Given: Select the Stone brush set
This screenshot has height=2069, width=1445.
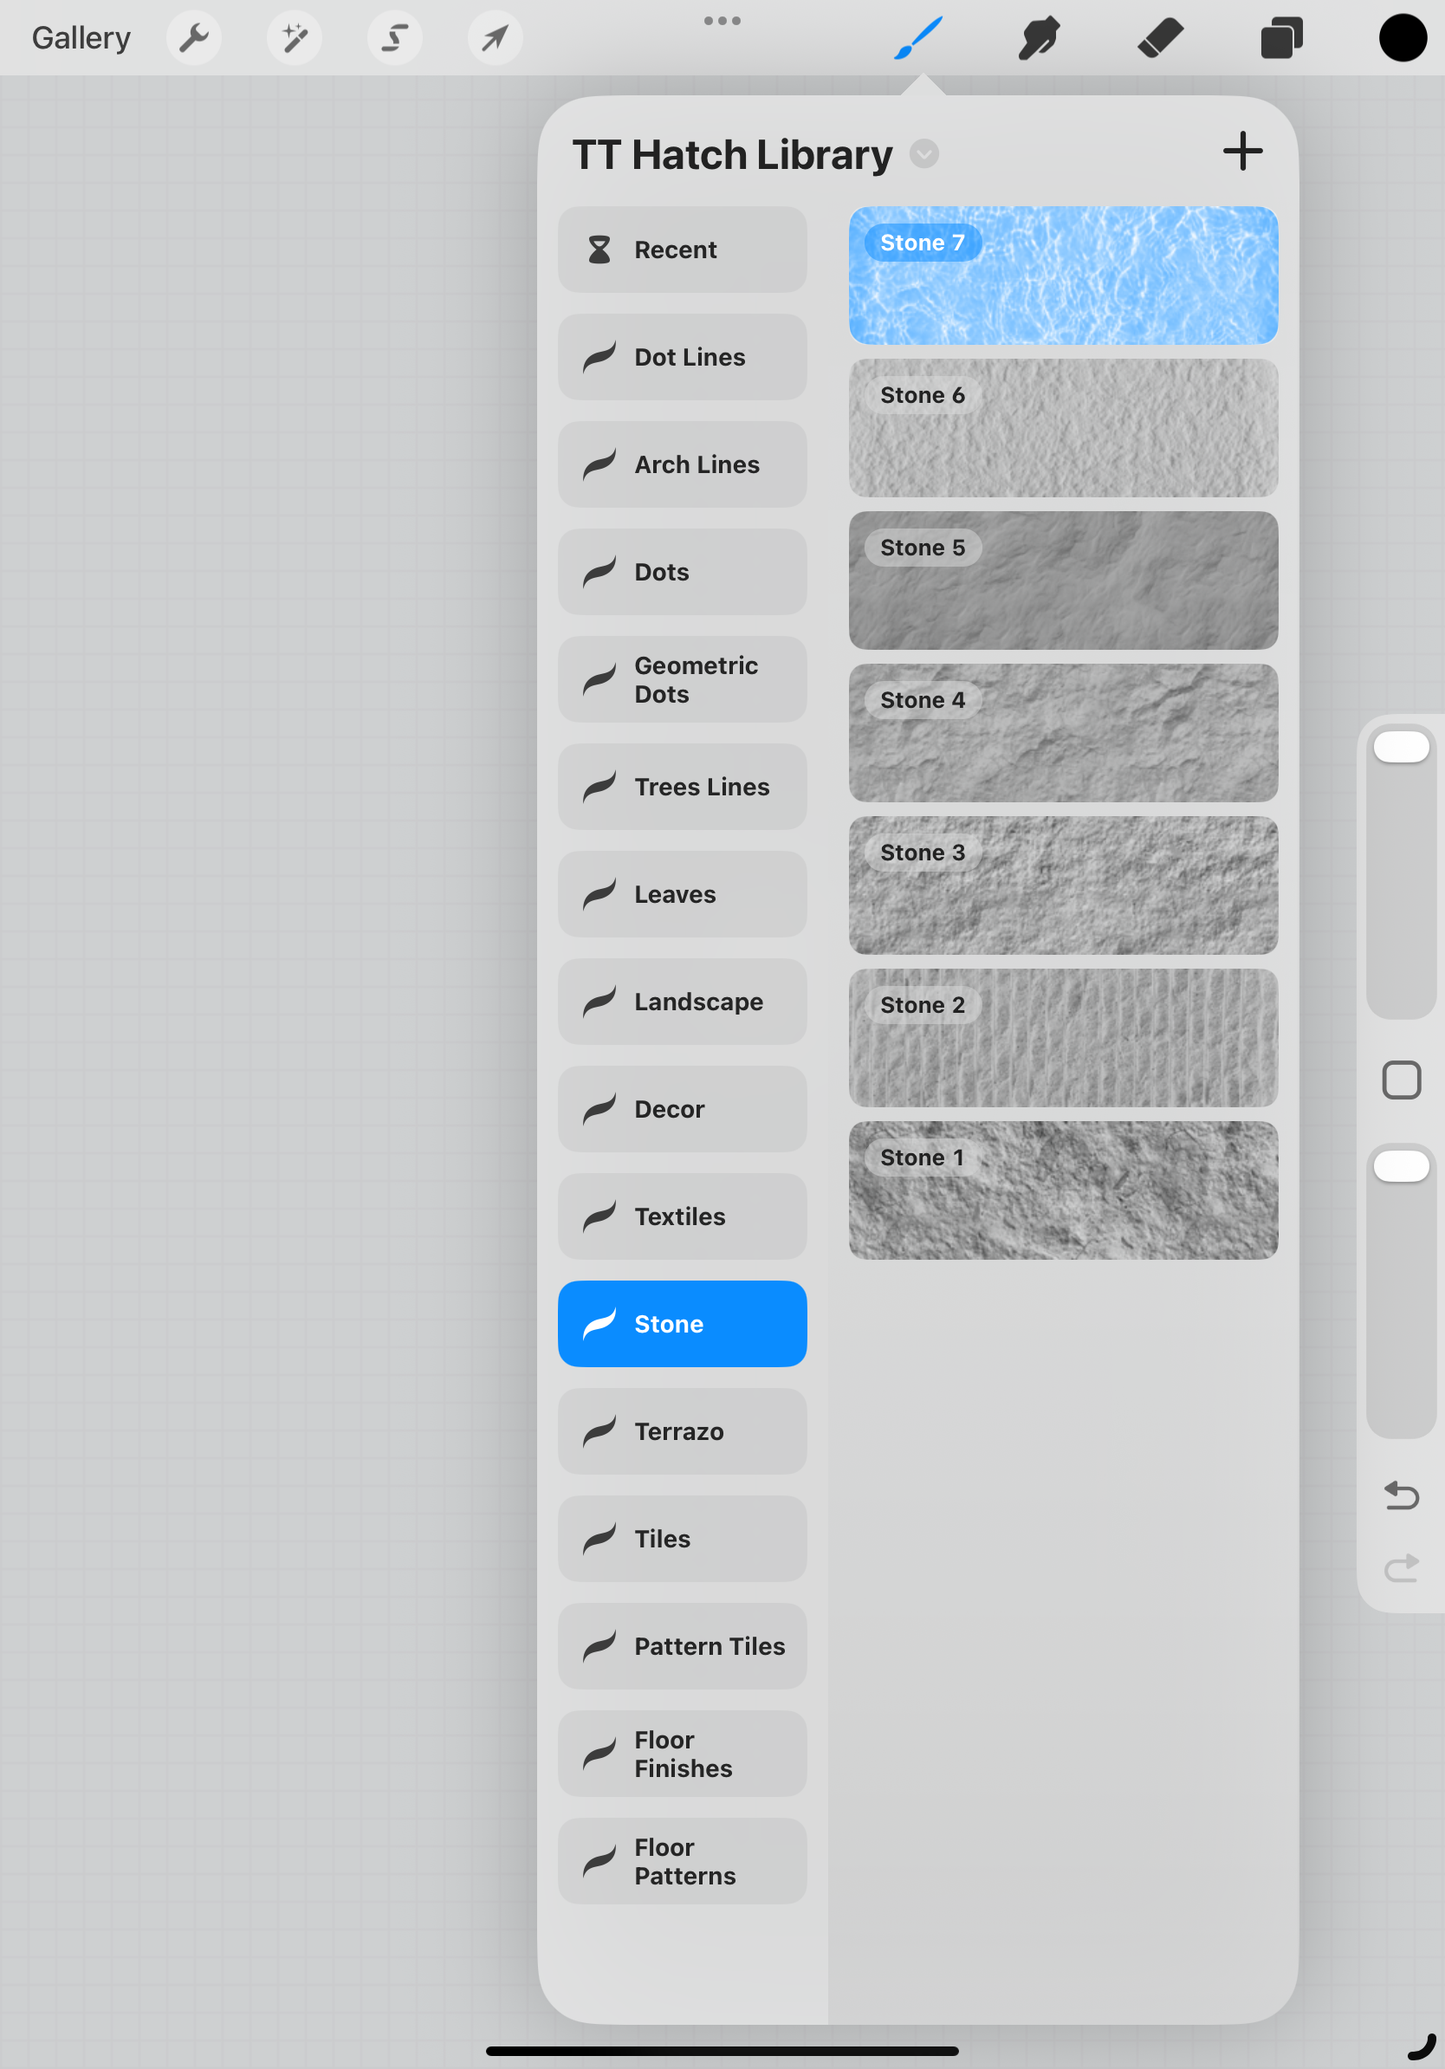Looking at the screenshot, I should (x=682, y=1324).
